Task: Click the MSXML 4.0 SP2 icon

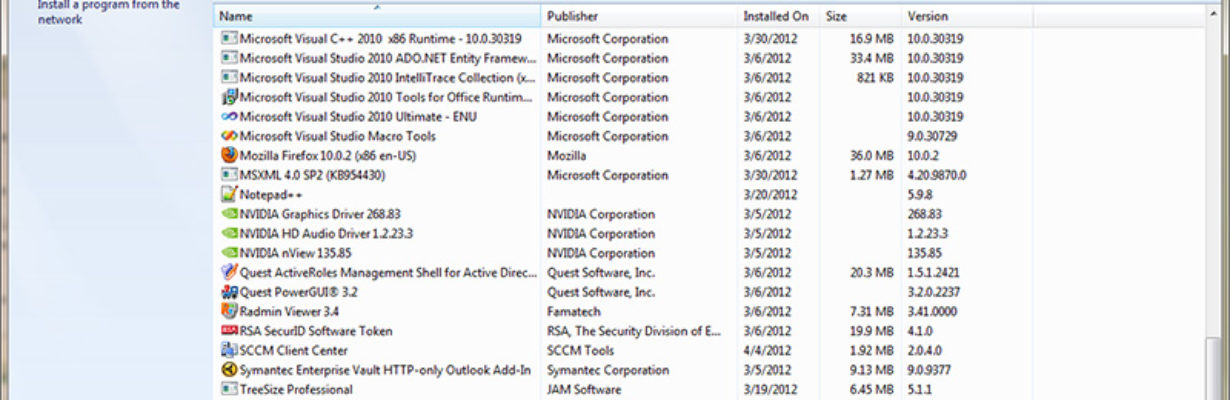Action: 229,175
